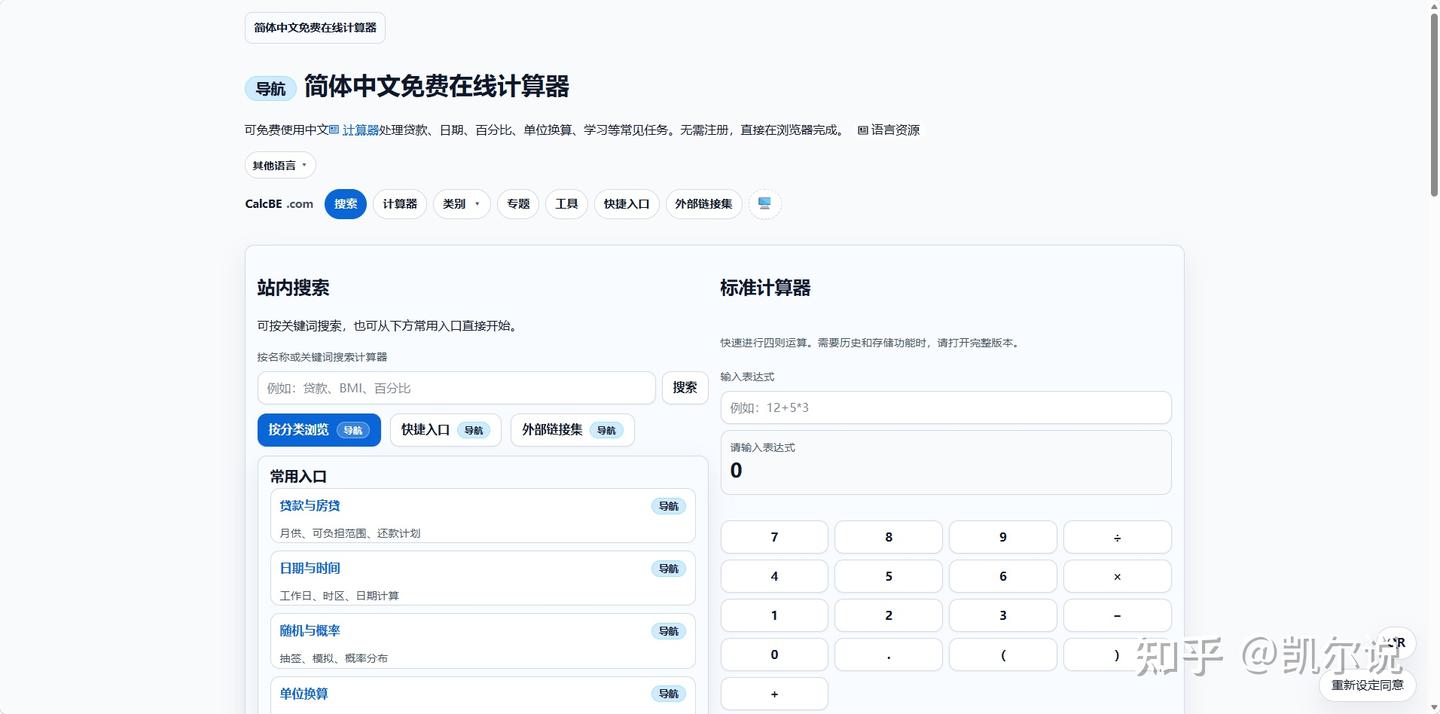Viewport: 1440px width, 714px height.
Task: Open the 其他语言 dropdown
Action: (280, 165)
